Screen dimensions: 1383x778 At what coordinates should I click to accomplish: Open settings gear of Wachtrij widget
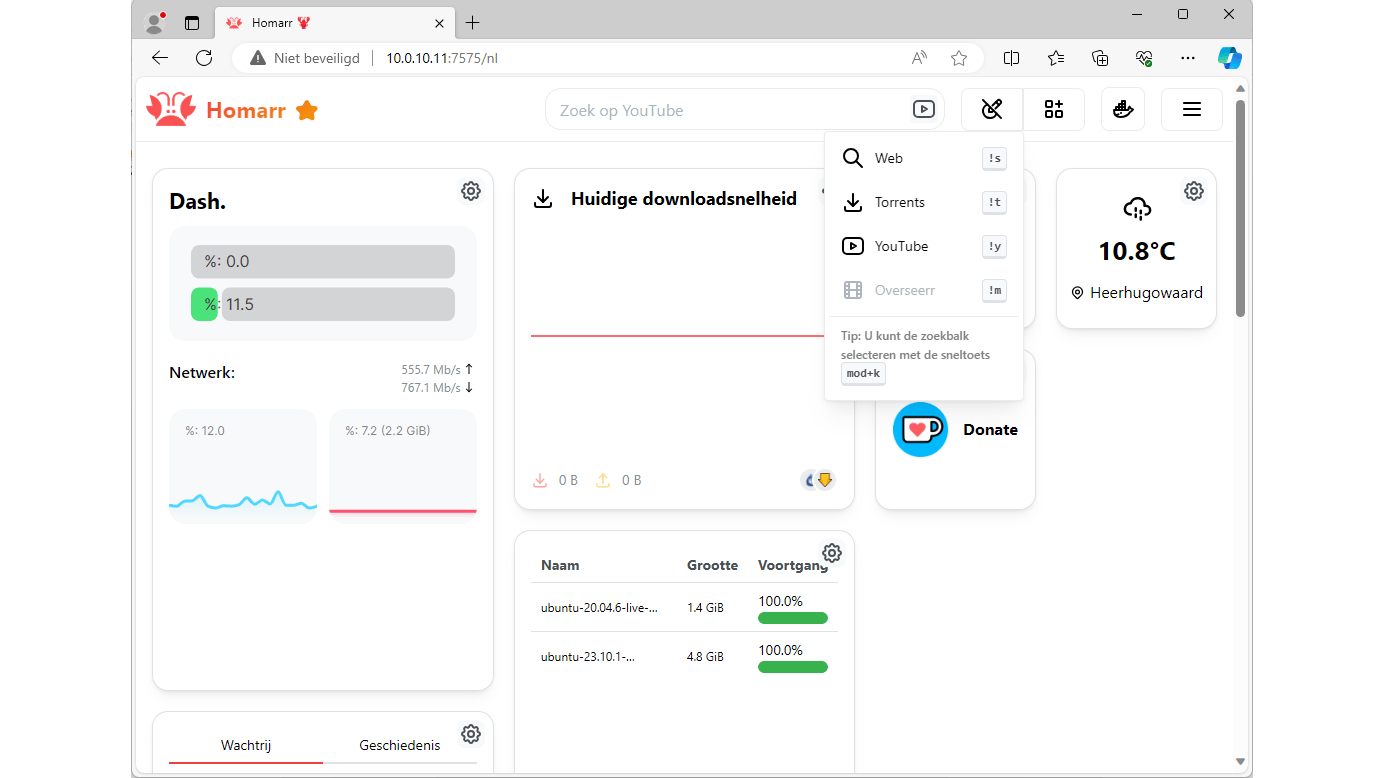471,734
